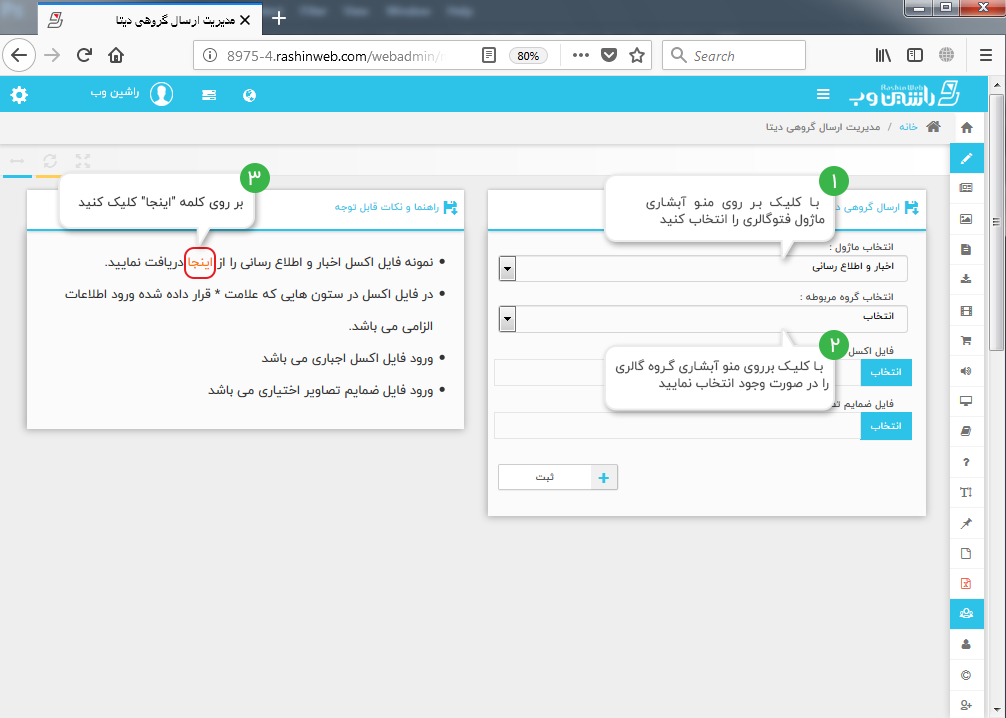Click the horizontal arrows icon in toolbar strip
1006x718 pixels.
click(17, 160)
